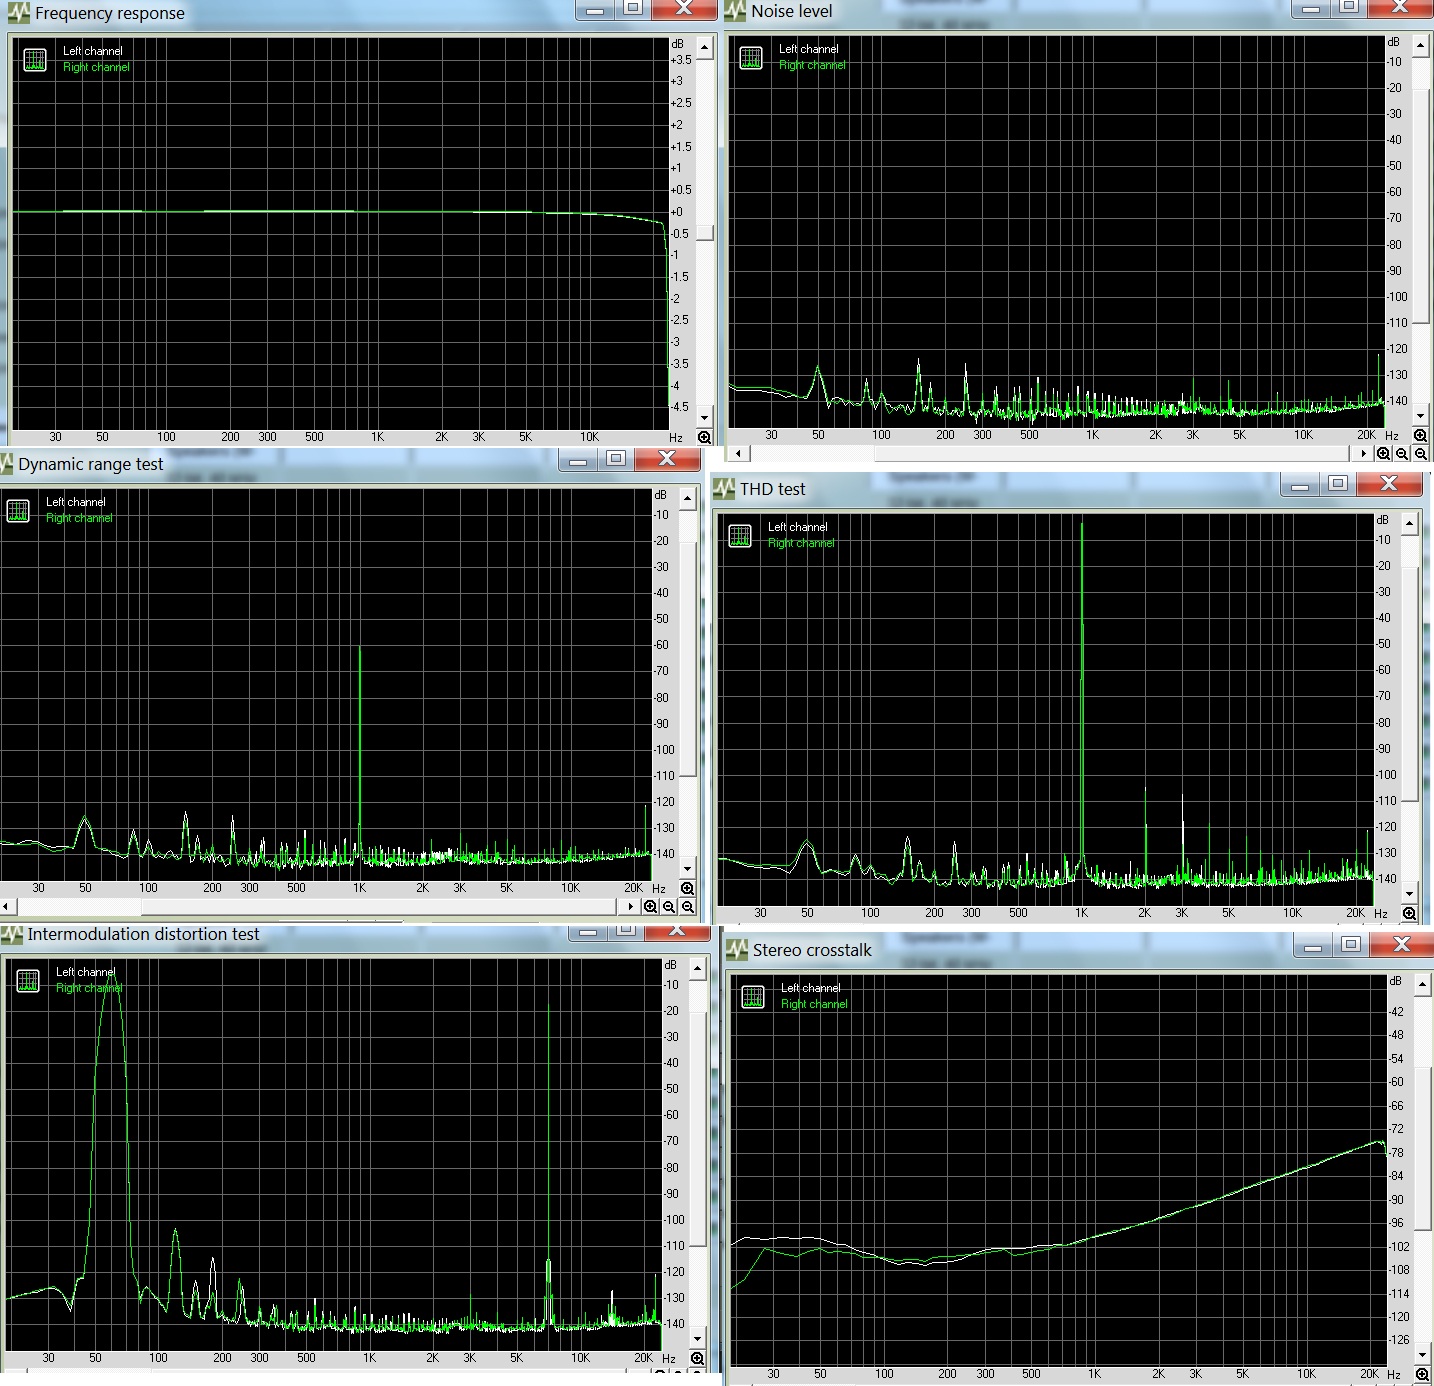Click scroll-up arrow in Noise level window
This screenshot has height=1386, width=1434.
(x=1421, y=45)
